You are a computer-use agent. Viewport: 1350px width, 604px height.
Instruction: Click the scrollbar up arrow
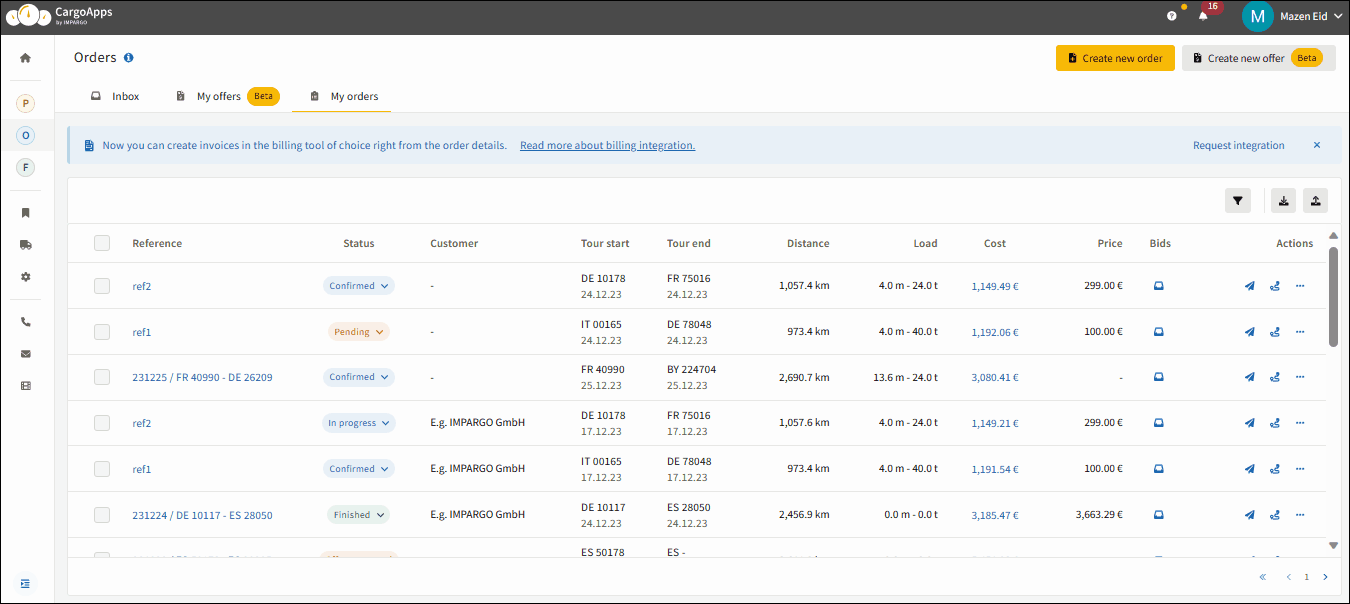1333,236
